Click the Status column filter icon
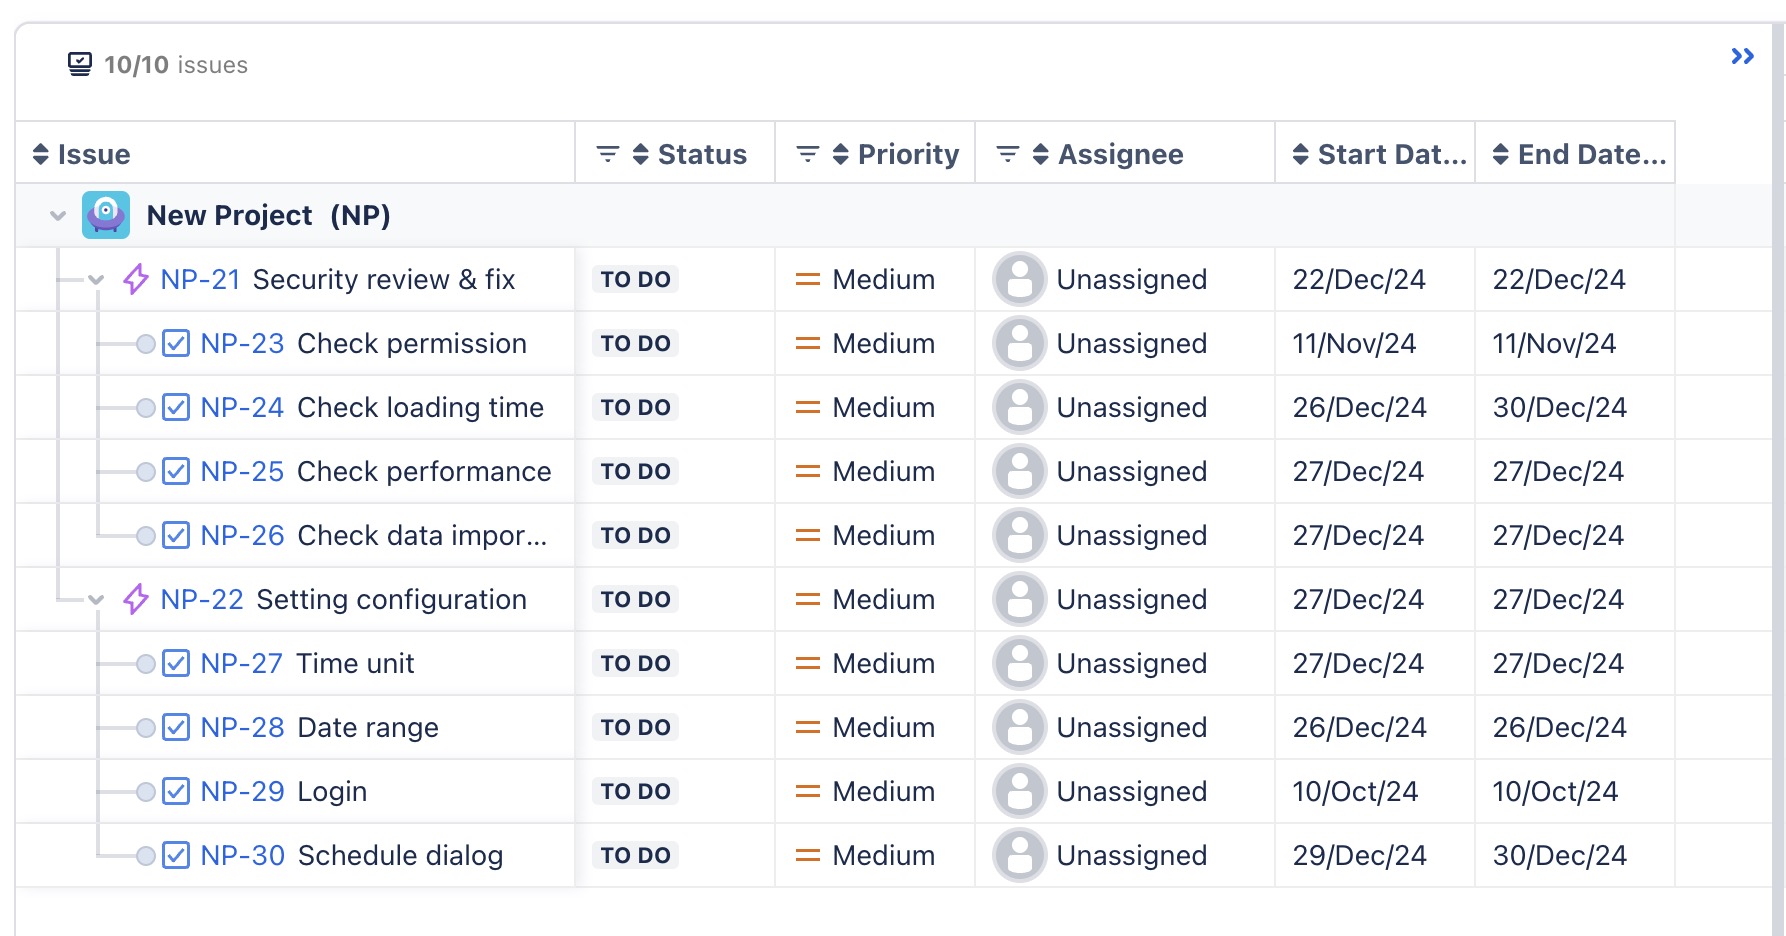 pyautogui.click(x=607, y=154)
